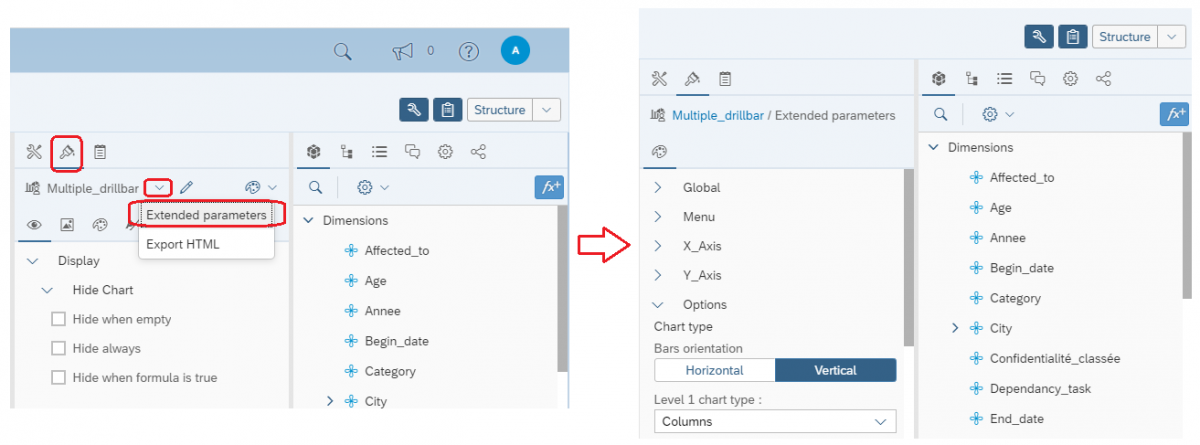Click the left screenshot's vertical scrollbar
1200x445 pixels.
pyautogui.click(x=562, y=290)
